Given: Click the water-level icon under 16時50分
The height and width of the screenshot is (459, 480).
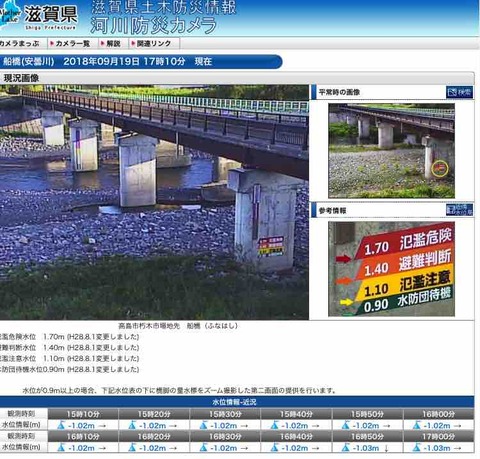Looking at the screenshot, I should click(346, 448).
